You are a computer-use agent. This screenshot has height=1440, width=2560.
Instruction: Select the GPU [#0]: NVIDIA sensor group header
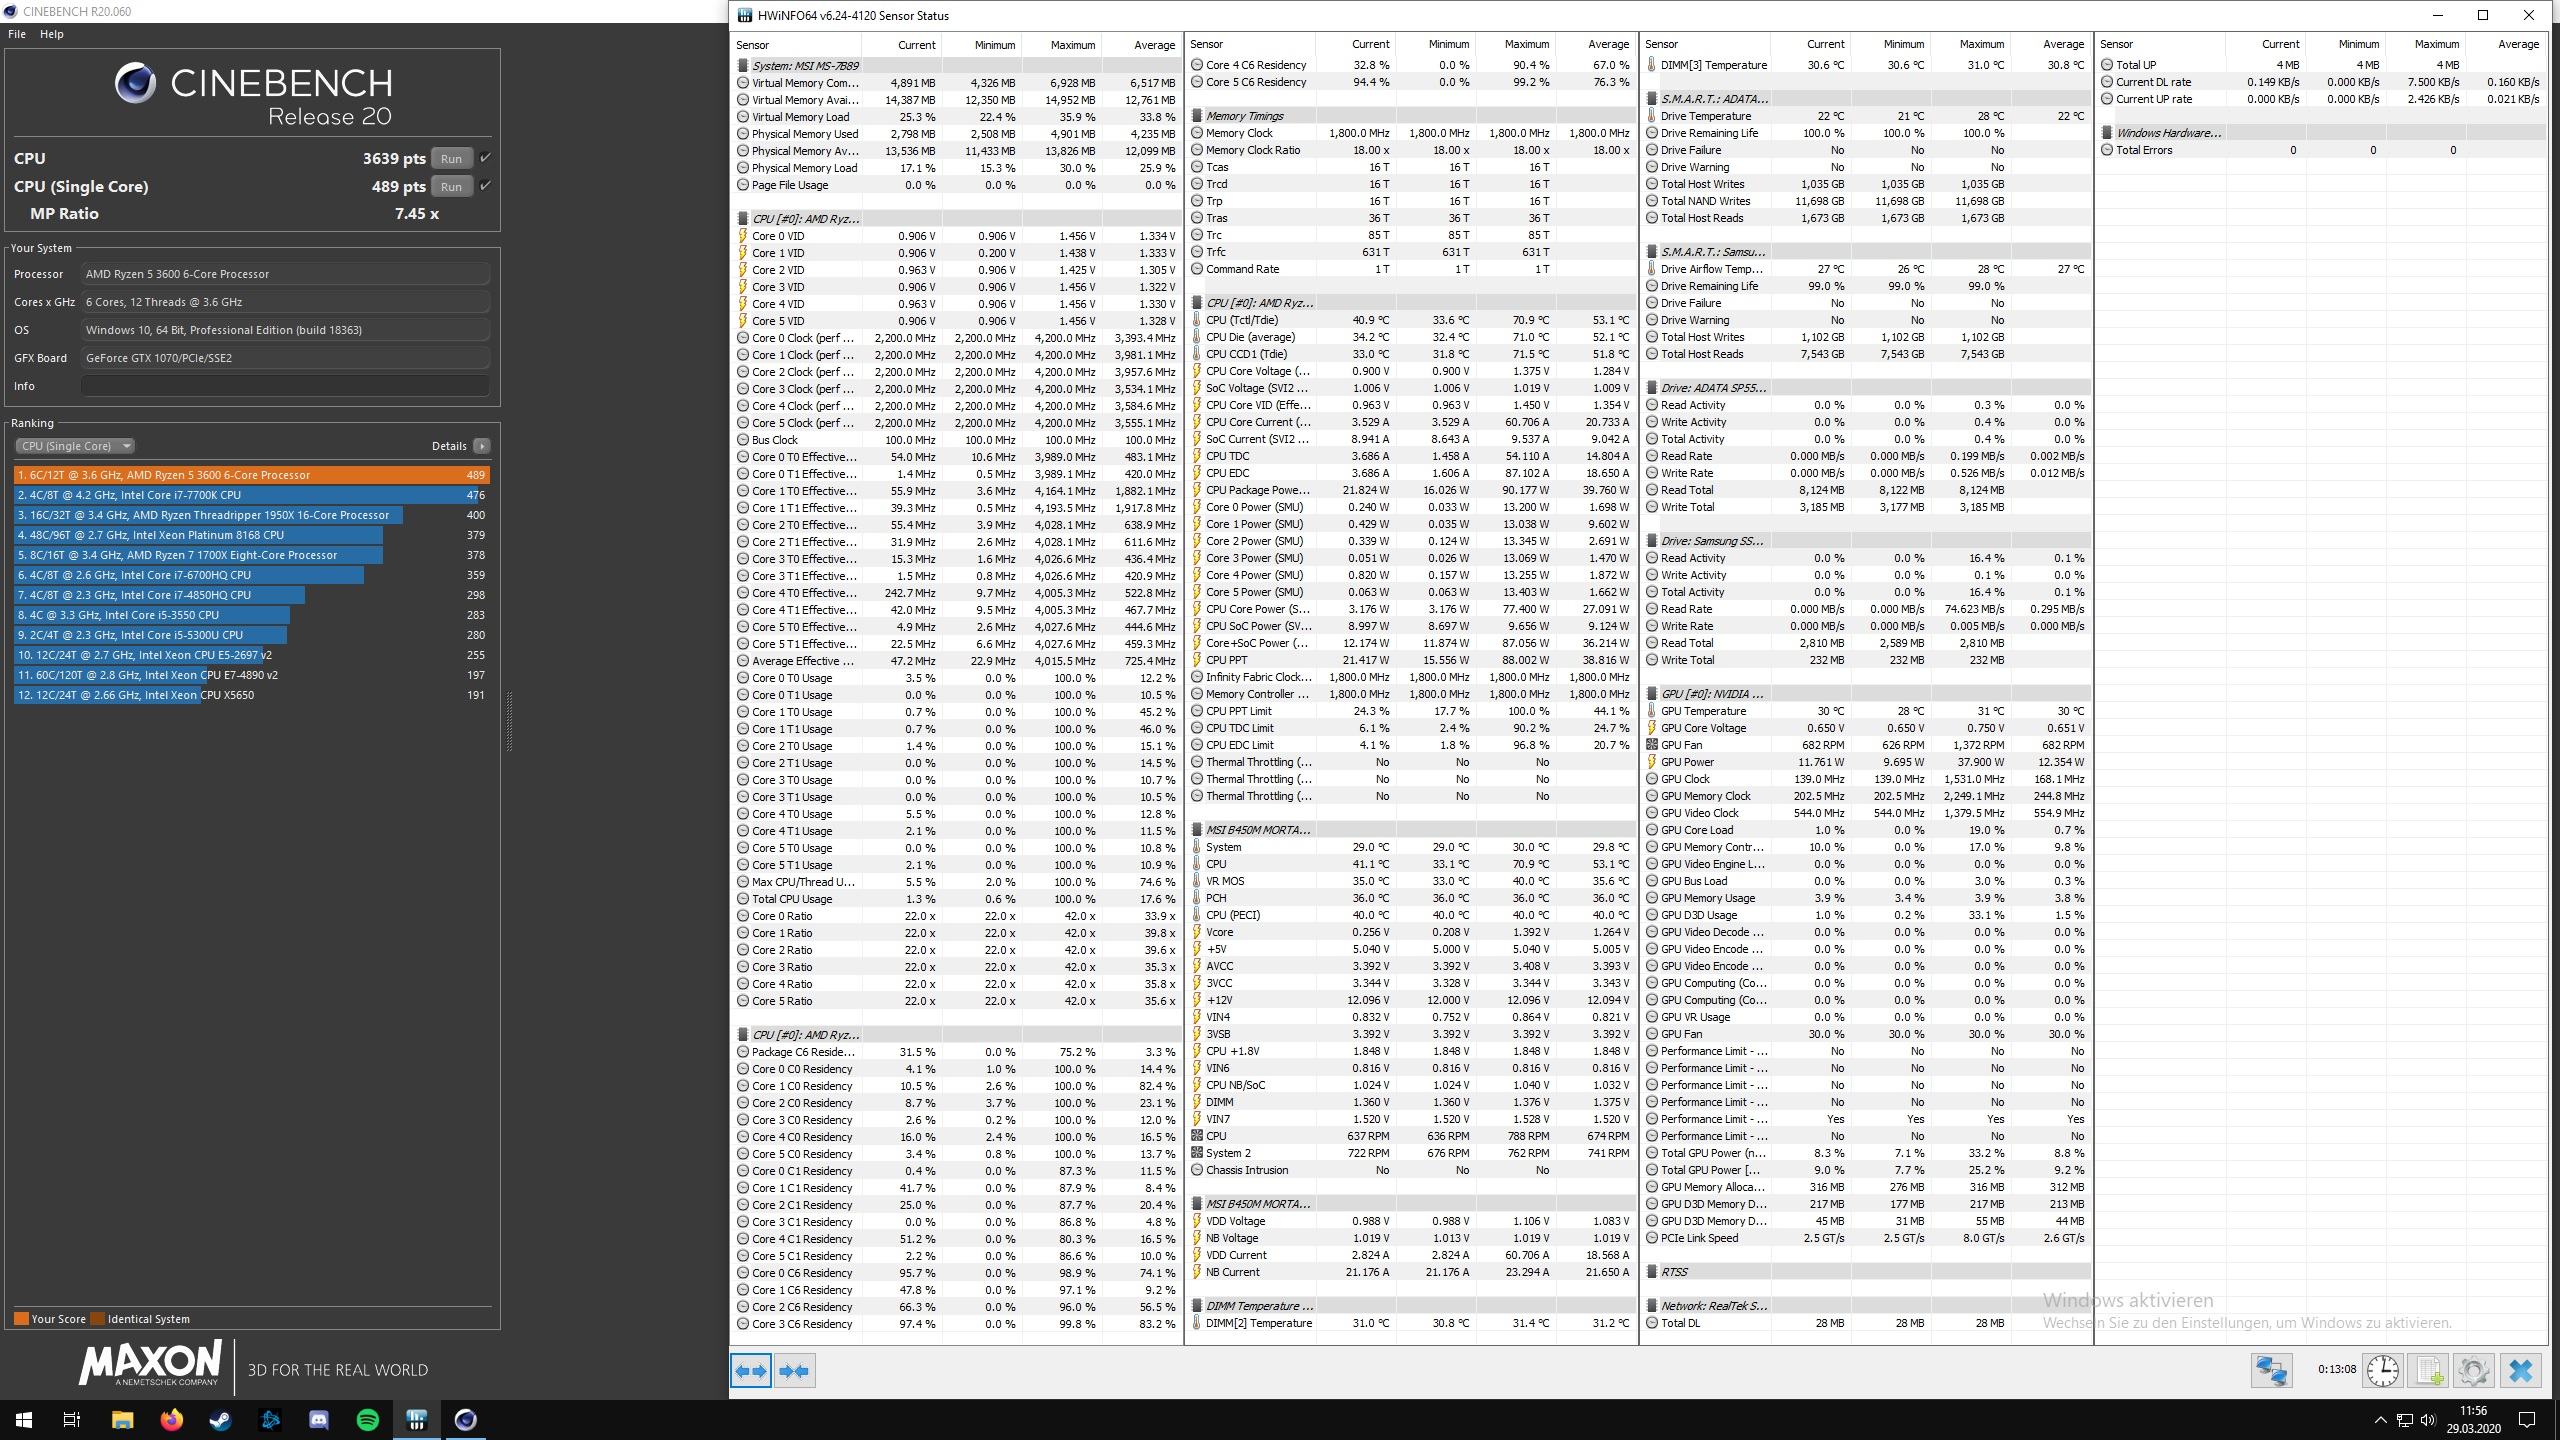[1866, 694]
